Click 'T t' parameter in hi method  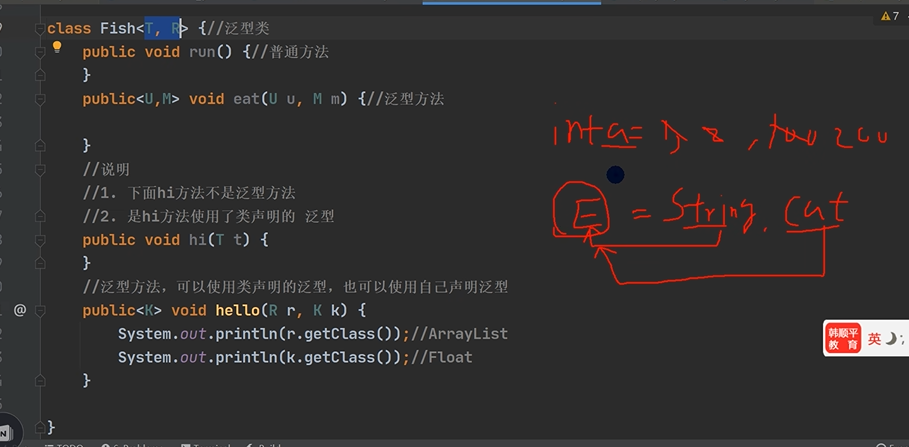[228, 240]
